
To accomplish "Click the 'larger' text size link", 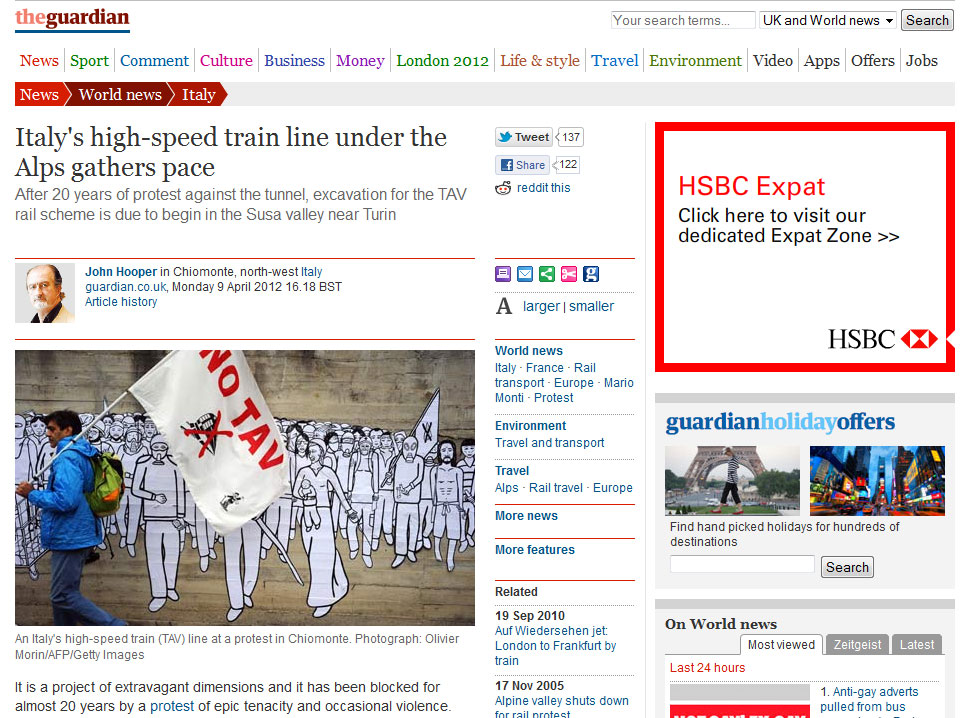I will (541, 307).
